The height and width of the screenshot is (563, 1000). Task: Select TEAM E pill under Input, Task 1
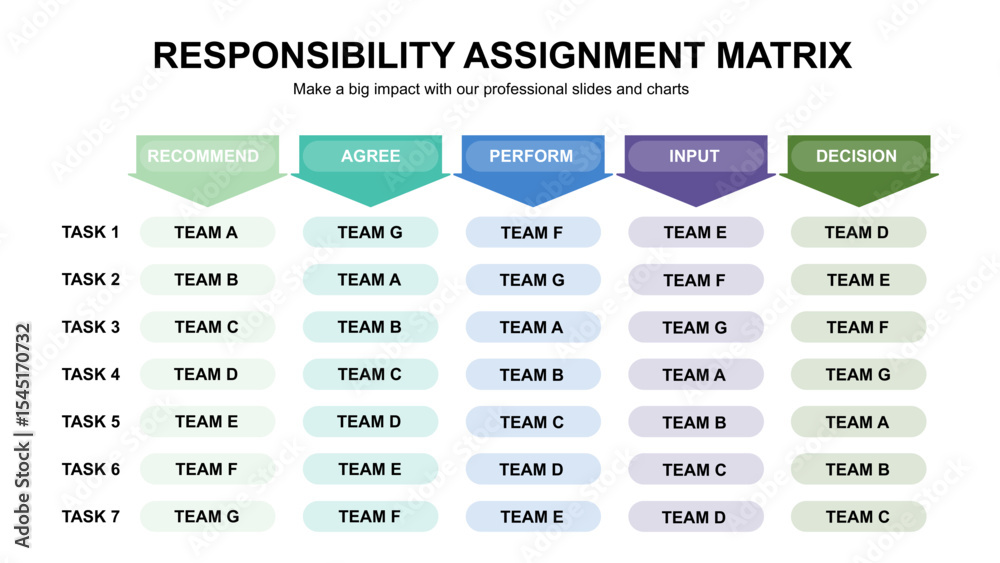[696, 232]
